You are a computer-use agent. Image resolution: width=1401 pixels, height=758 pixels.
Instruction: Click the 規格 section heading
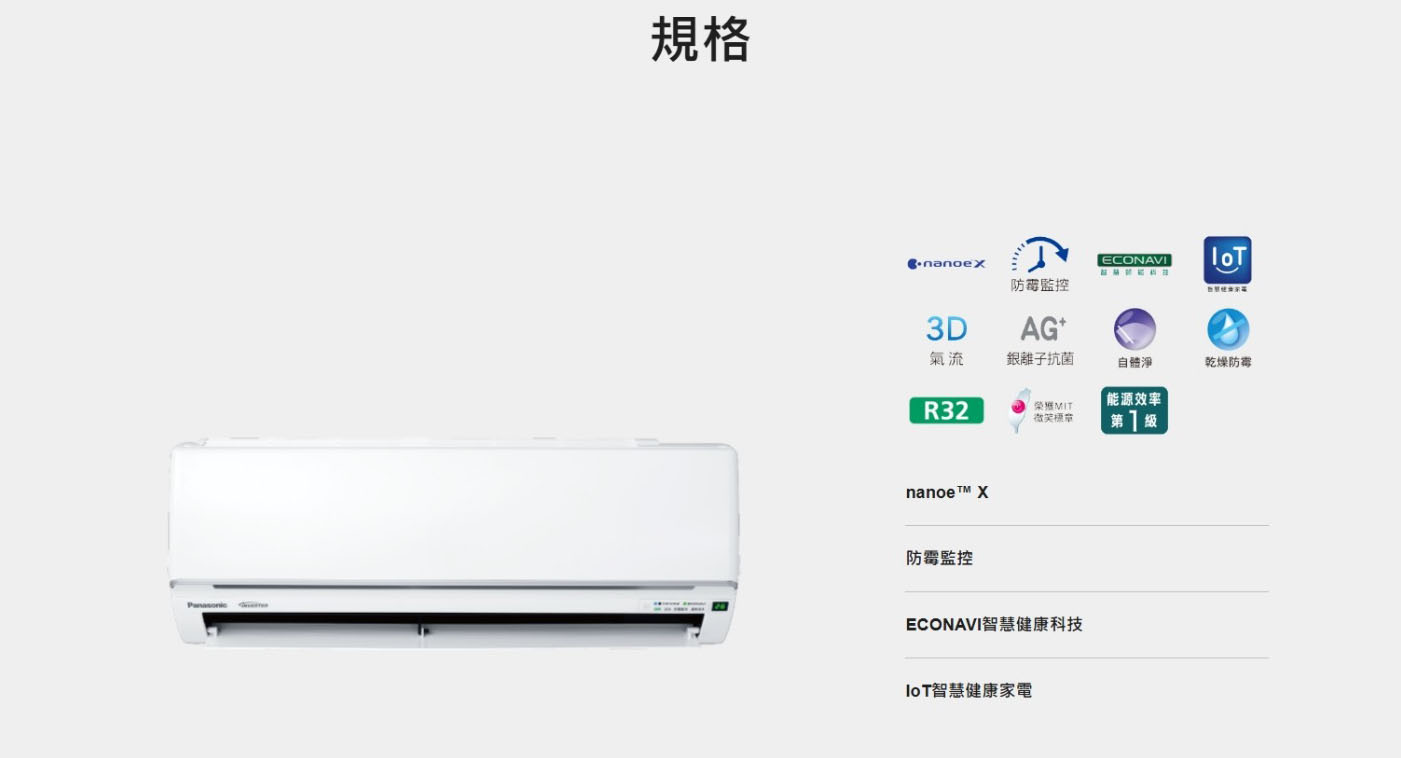tap(700, 40)
